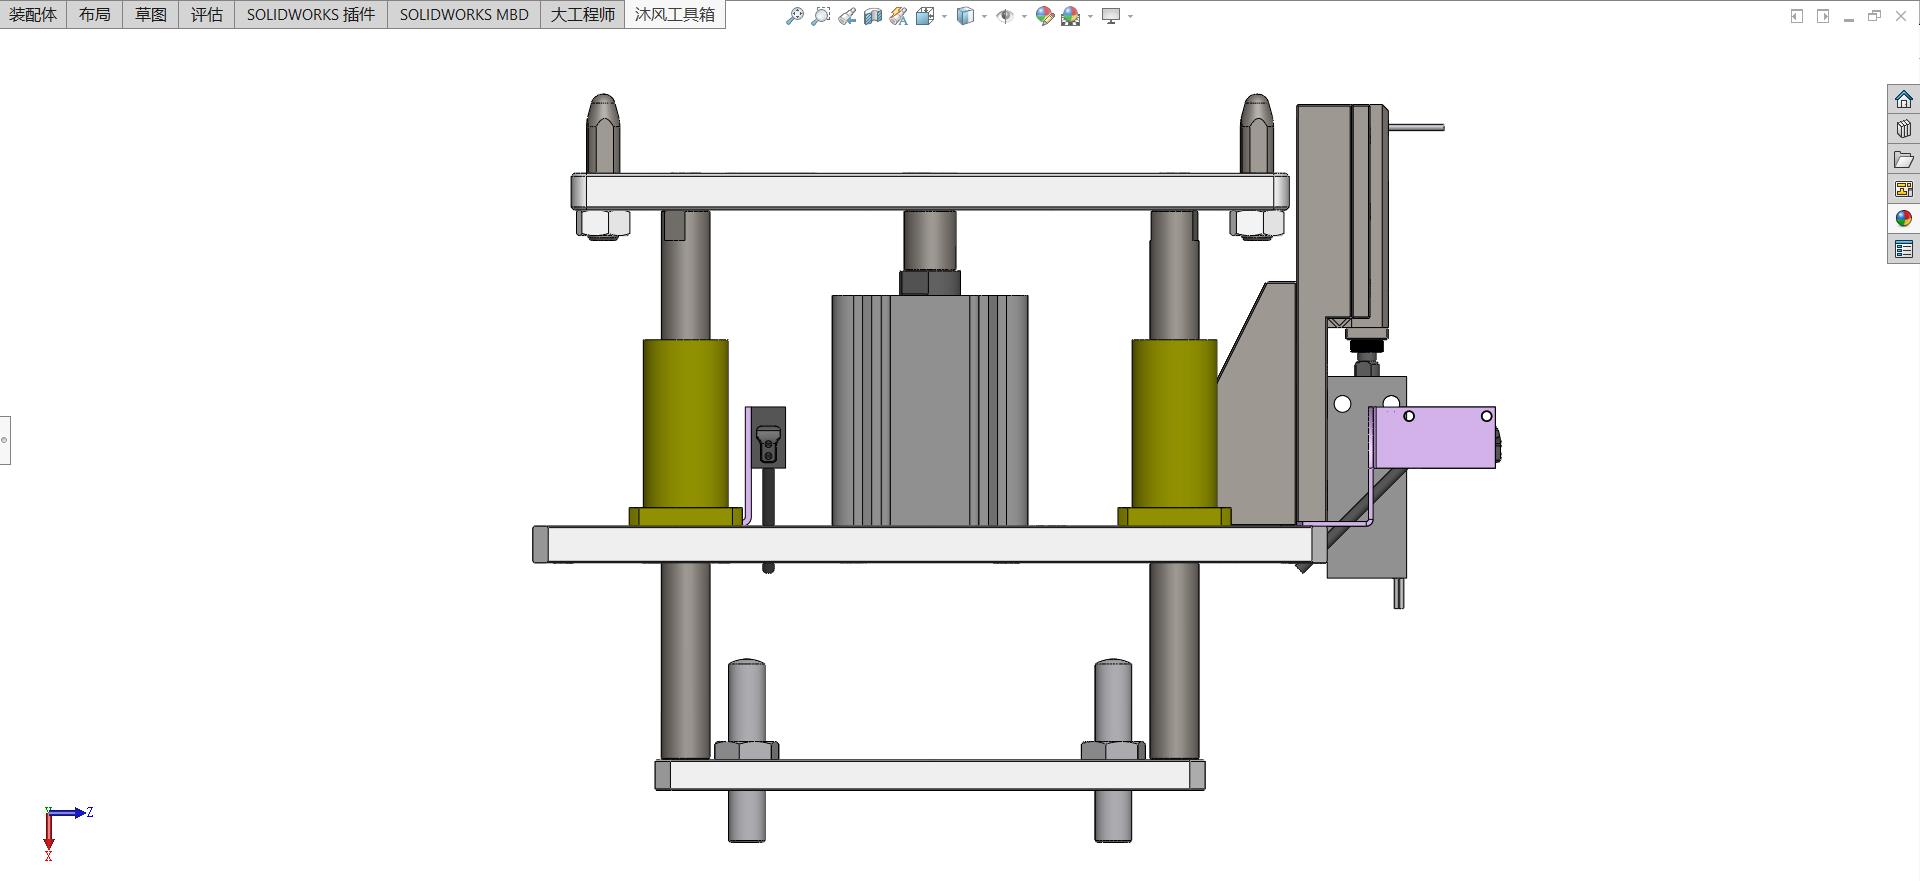1920x881 pixels.
Task: Open Appearances, Scenes and Decals panel
Action: pos(1903,219)
